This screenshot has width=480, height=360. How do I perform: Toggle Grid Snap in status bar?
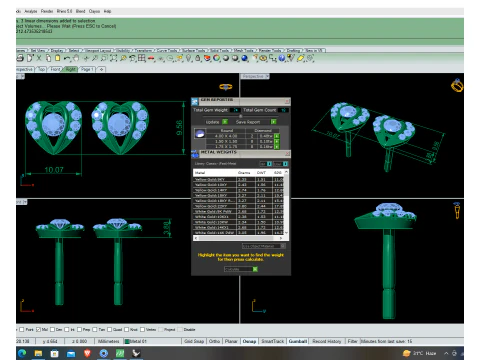[x=194, y=341]
